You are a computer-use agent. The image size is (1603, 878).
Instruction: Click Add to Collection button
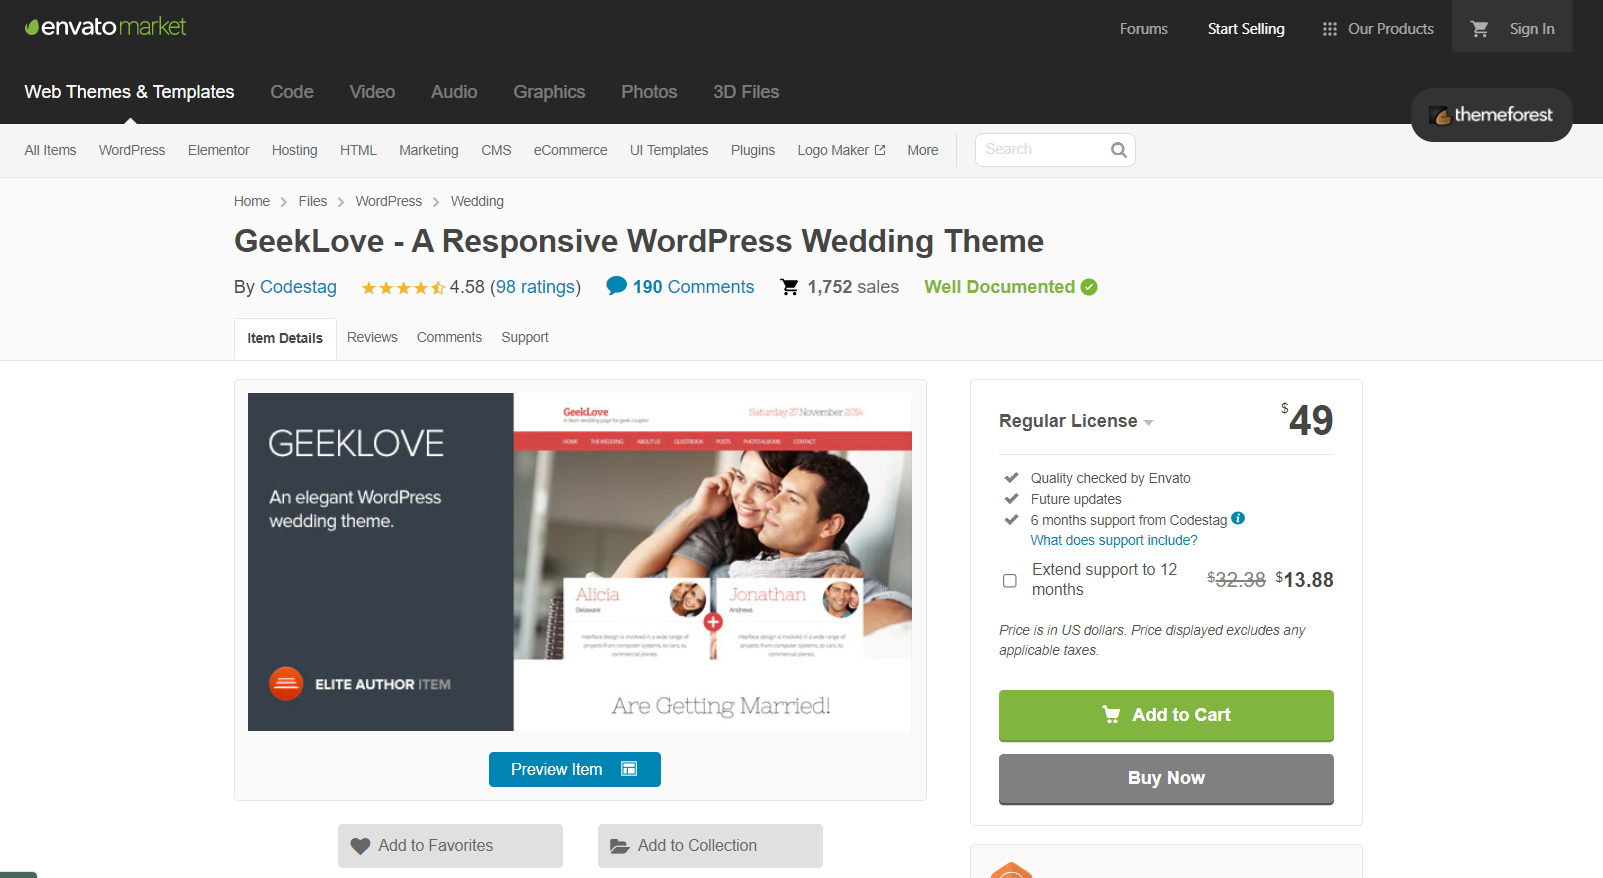pos(710,846)
